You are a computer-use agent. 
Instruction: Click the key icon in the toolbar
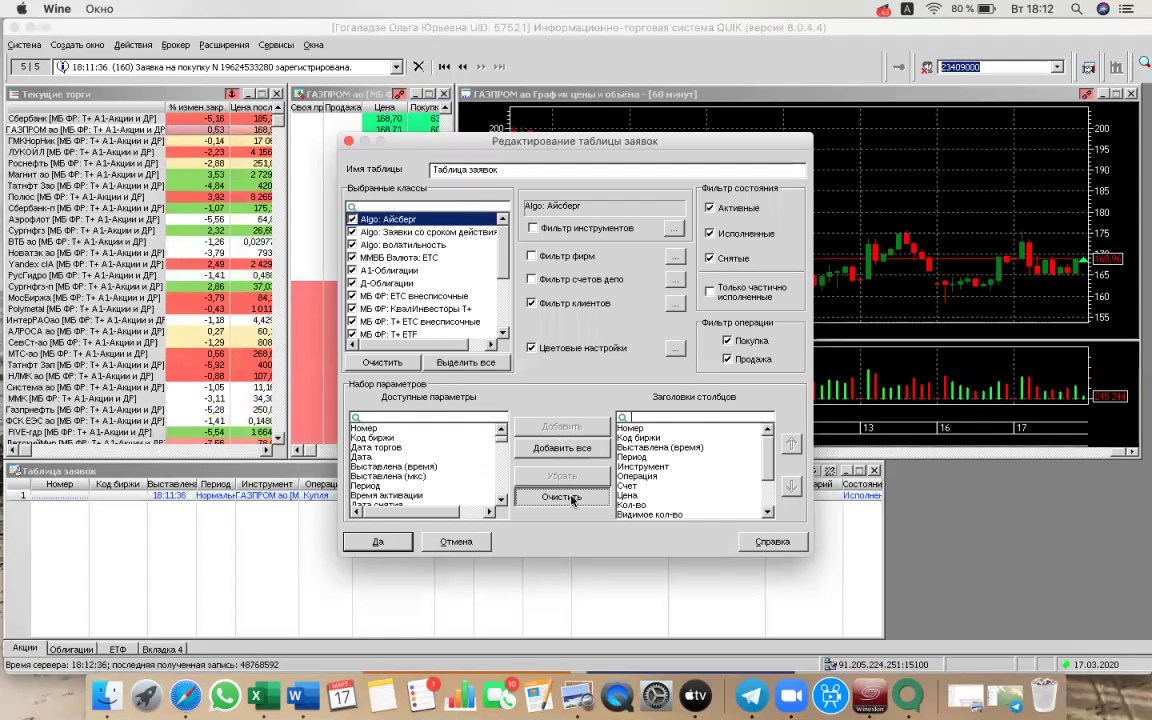click(x=899, y=67)
